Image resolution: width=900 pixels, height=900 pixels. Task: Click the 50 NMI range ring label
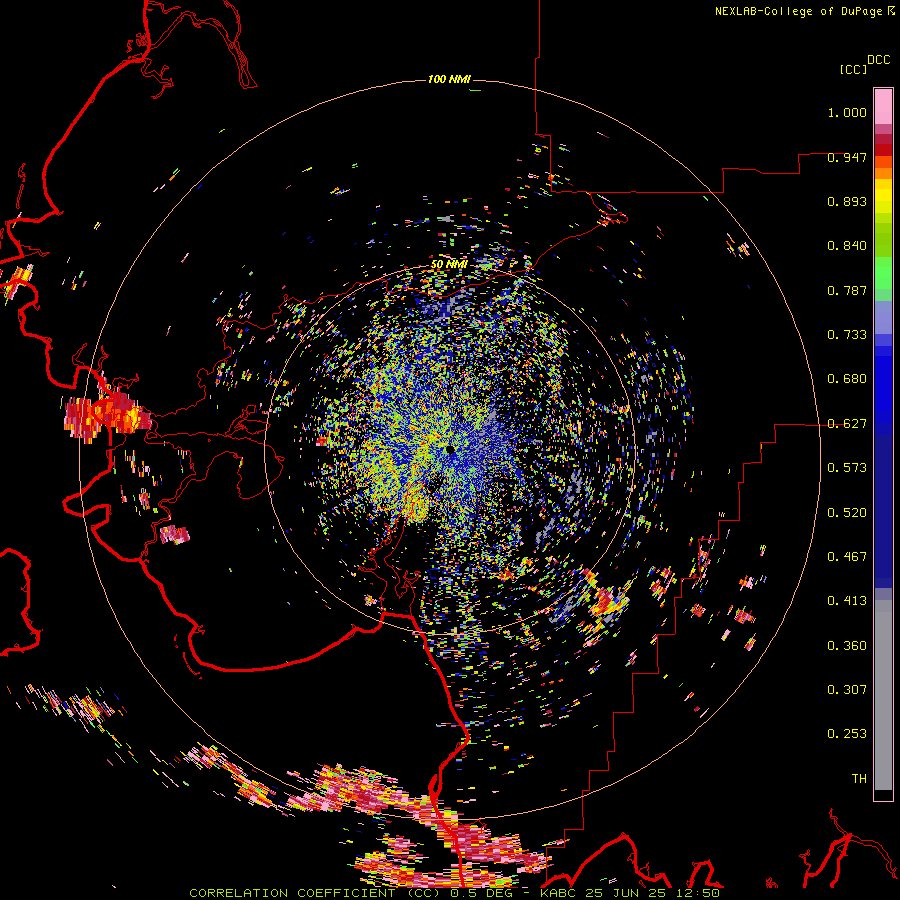tap(449, 265)
